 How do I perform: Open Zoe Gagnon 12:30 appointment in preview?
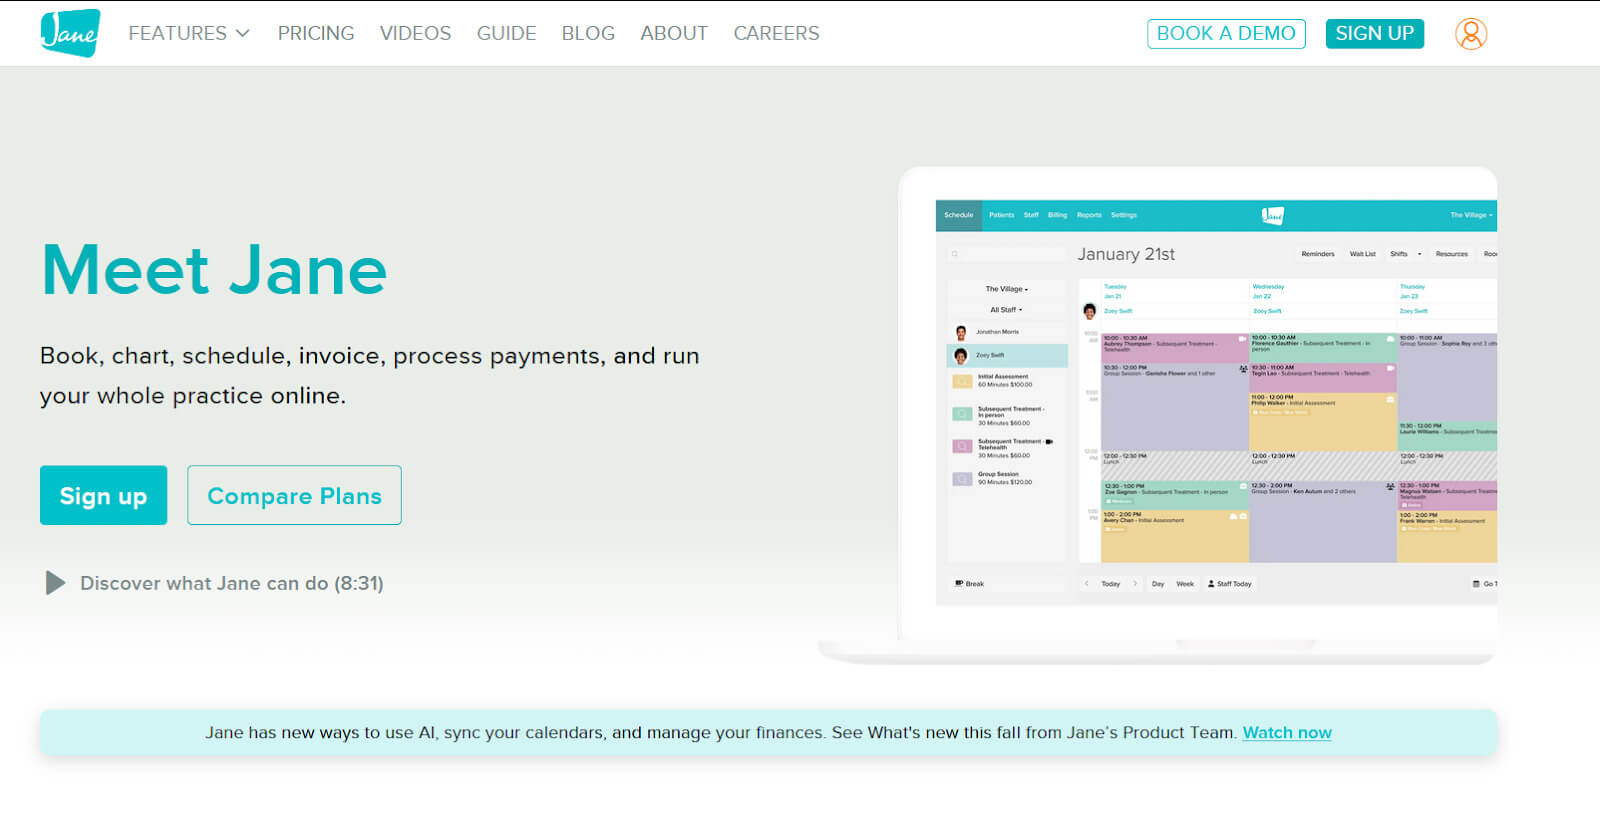(1175, 495)
